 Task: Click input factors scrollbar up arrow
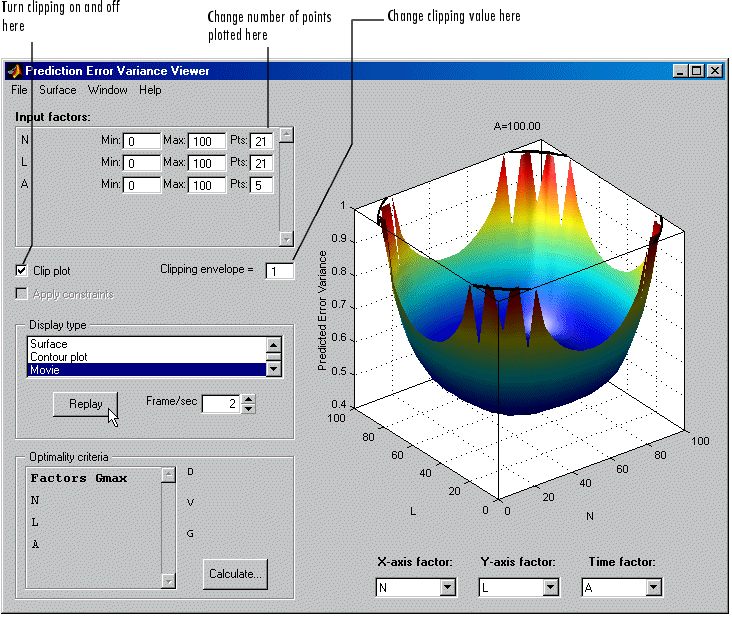286,135
